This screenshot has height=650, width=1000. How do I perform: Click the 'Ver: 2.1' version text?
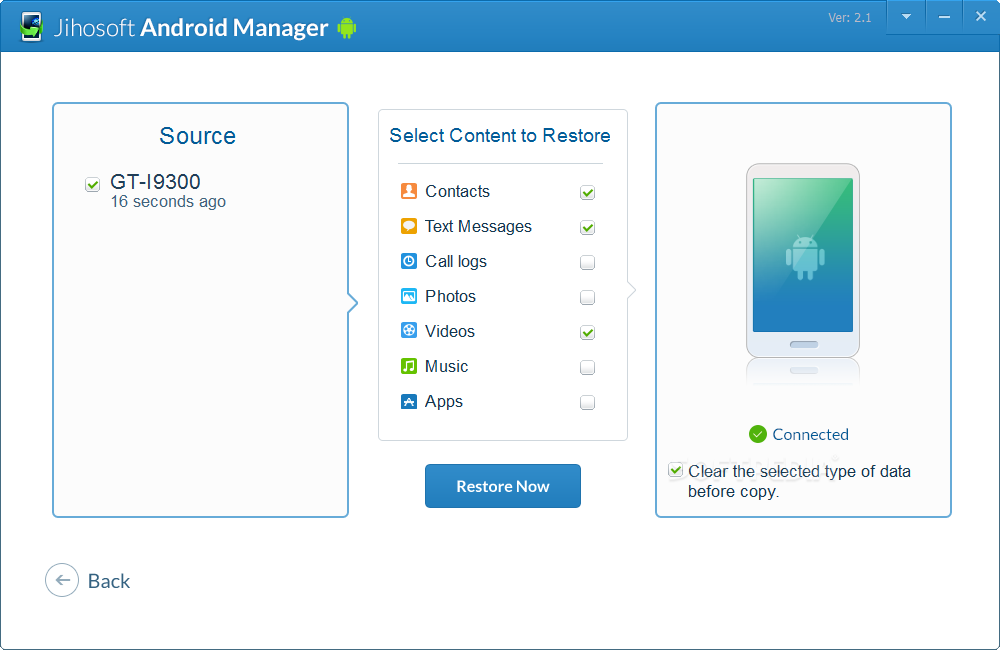[x=849, y=18]
